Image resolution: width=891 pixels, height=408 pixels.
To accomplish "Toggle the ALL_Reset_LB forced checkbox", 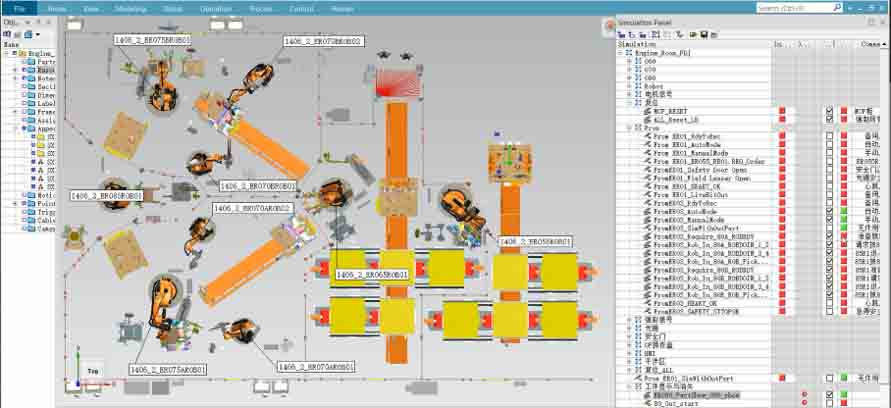I will click(x=829, y=119).
